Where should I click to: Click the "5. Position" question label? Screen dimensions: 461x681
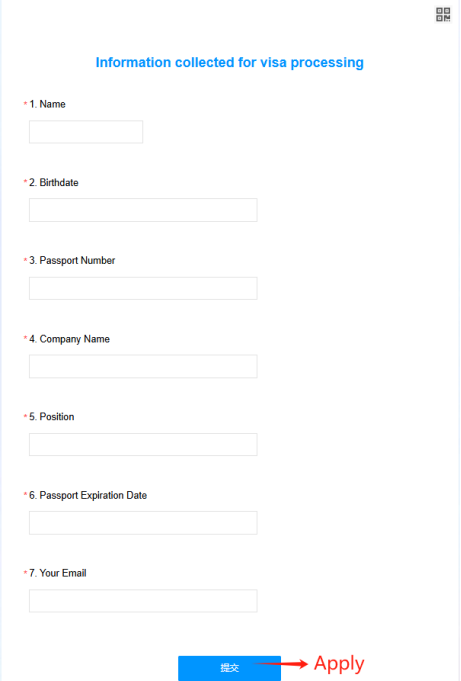pyautogui.click(x=52, y=417)
